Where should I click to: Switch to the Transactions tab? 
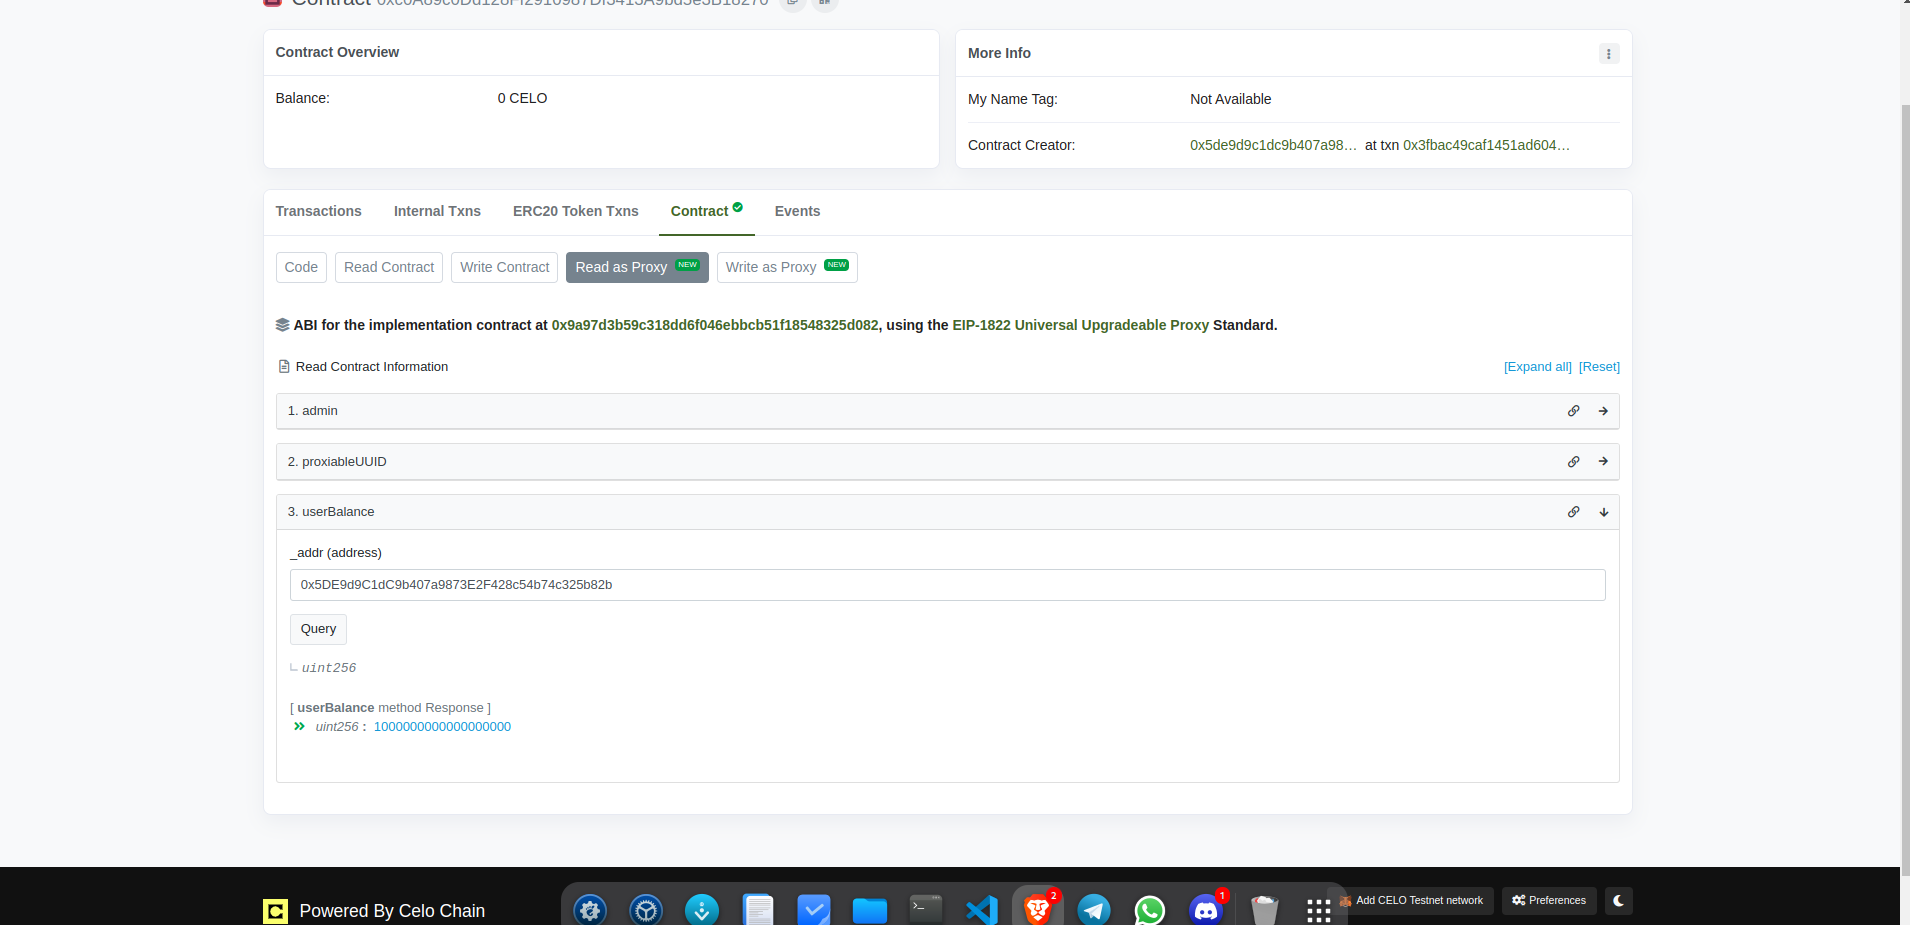pyautogui.click(x=318, y=211)
